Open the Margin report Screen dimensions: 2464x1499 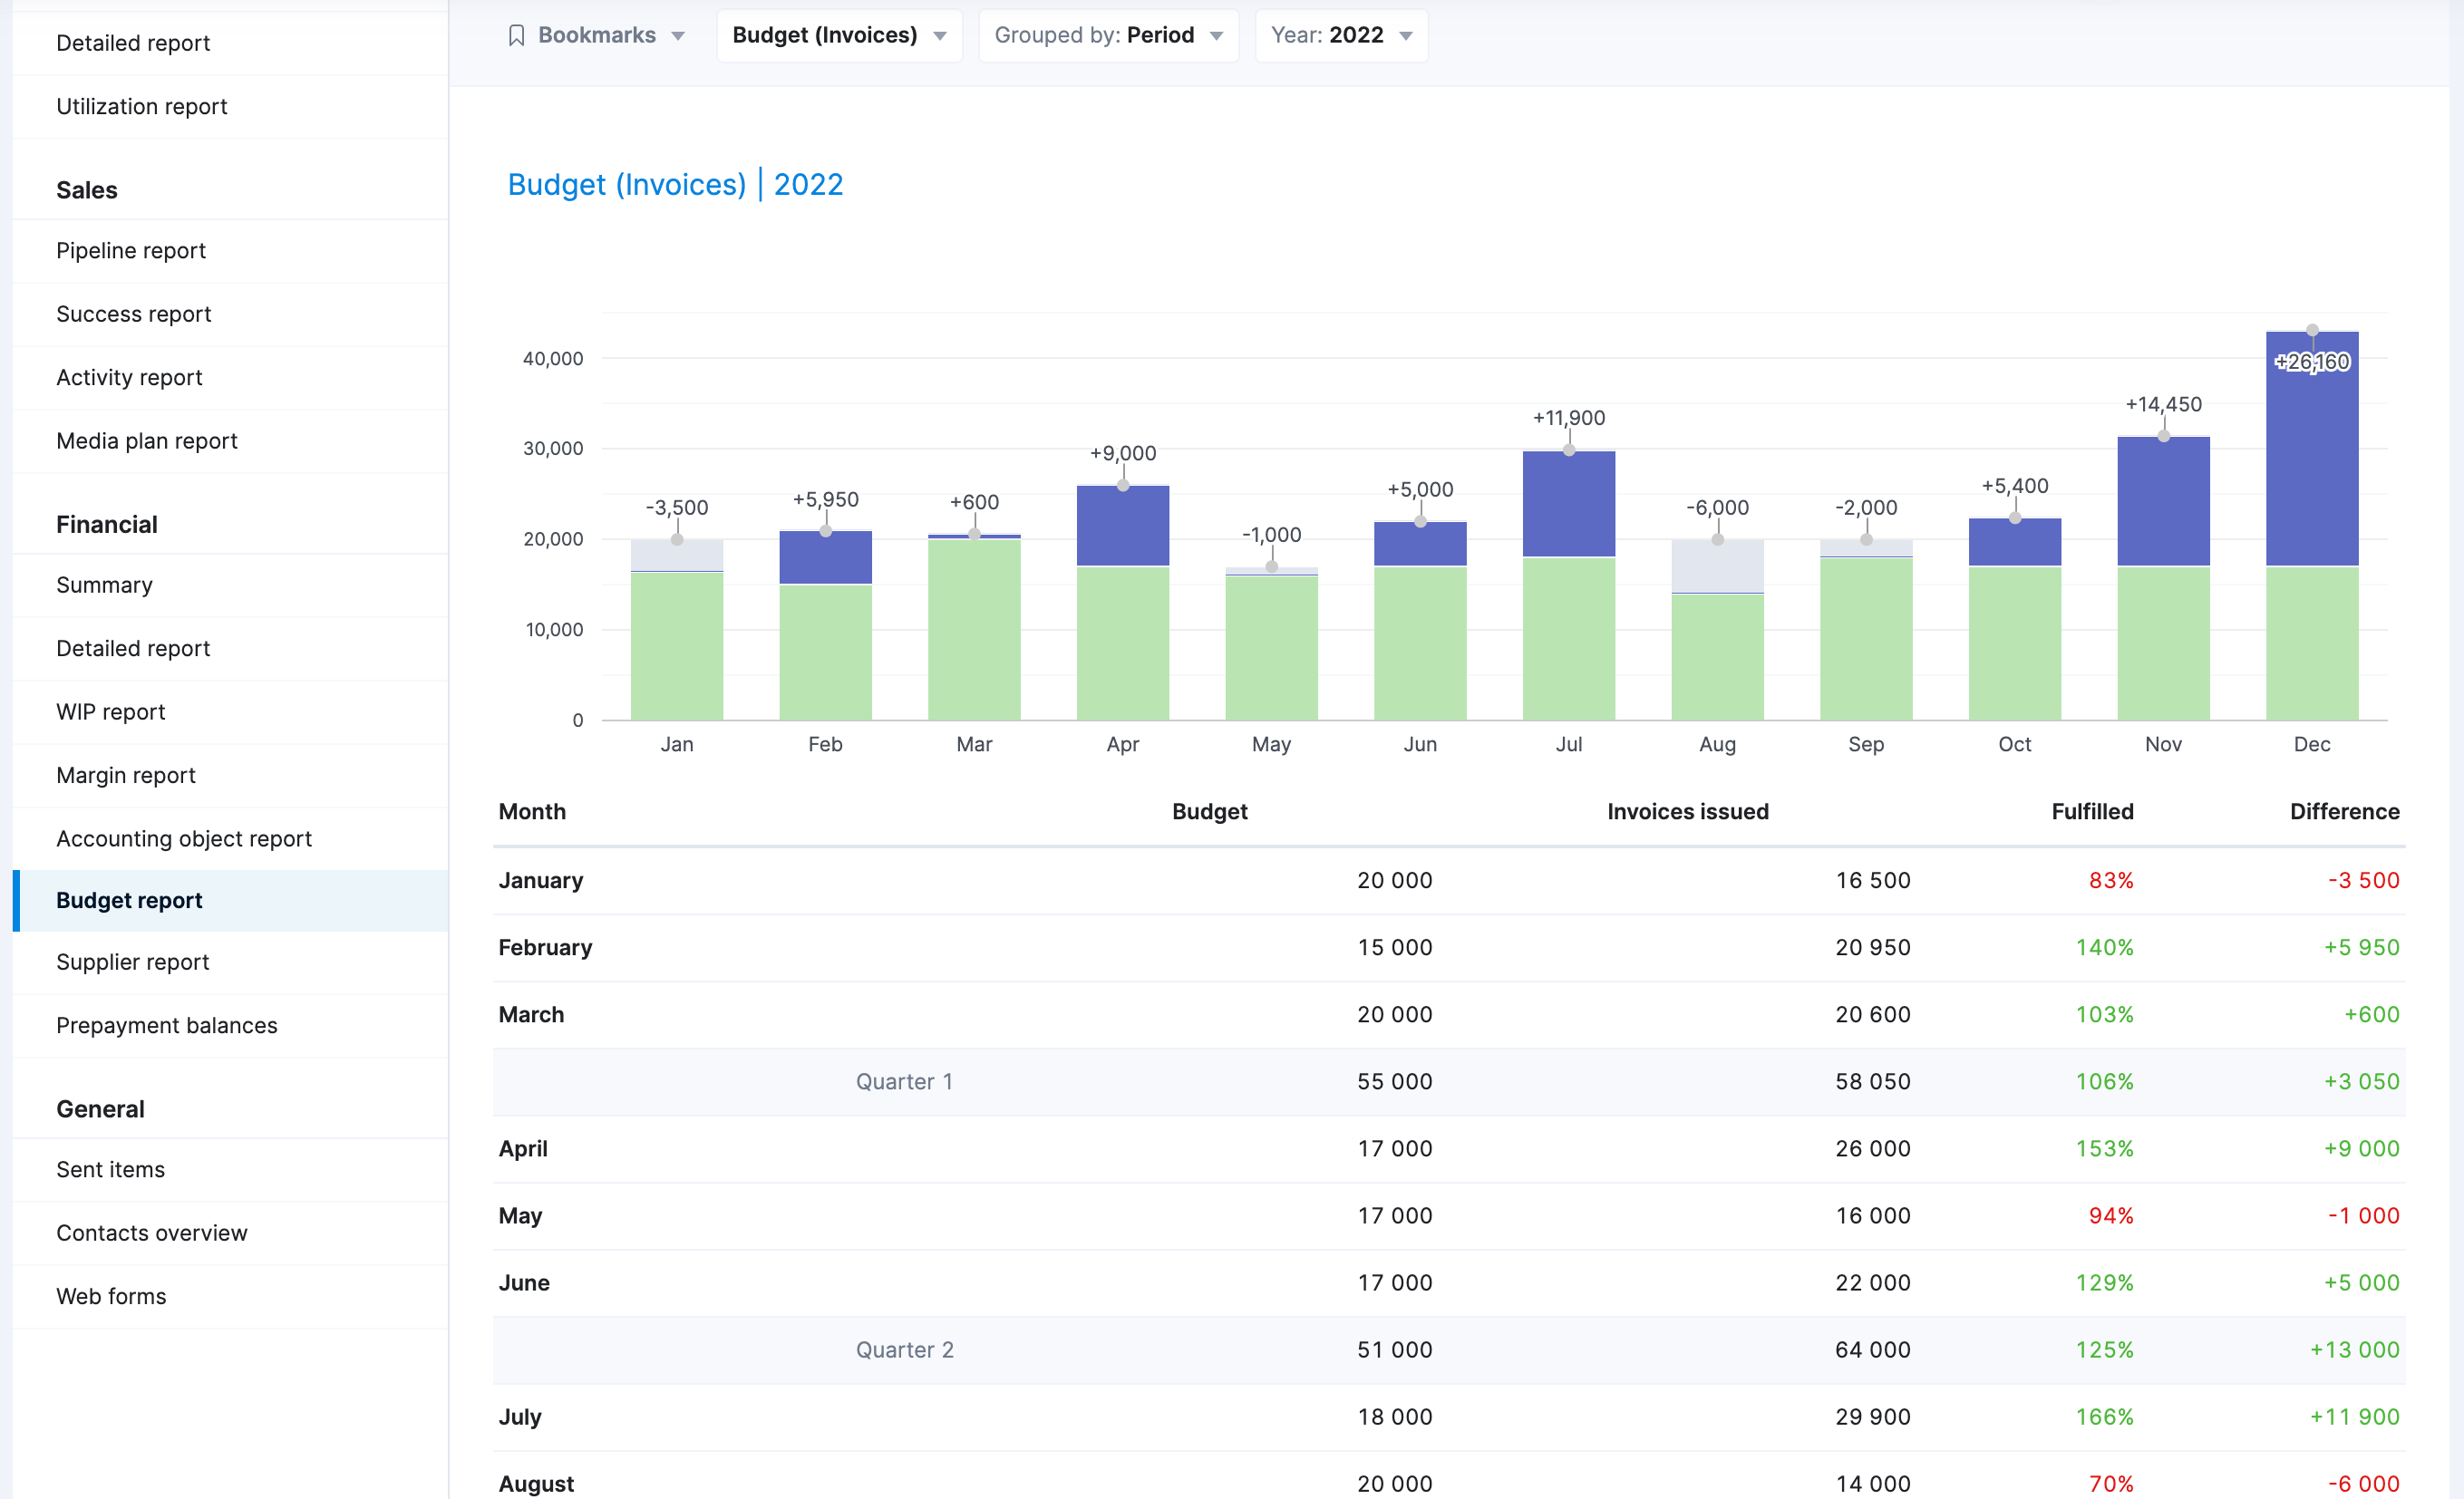point(125,775)
